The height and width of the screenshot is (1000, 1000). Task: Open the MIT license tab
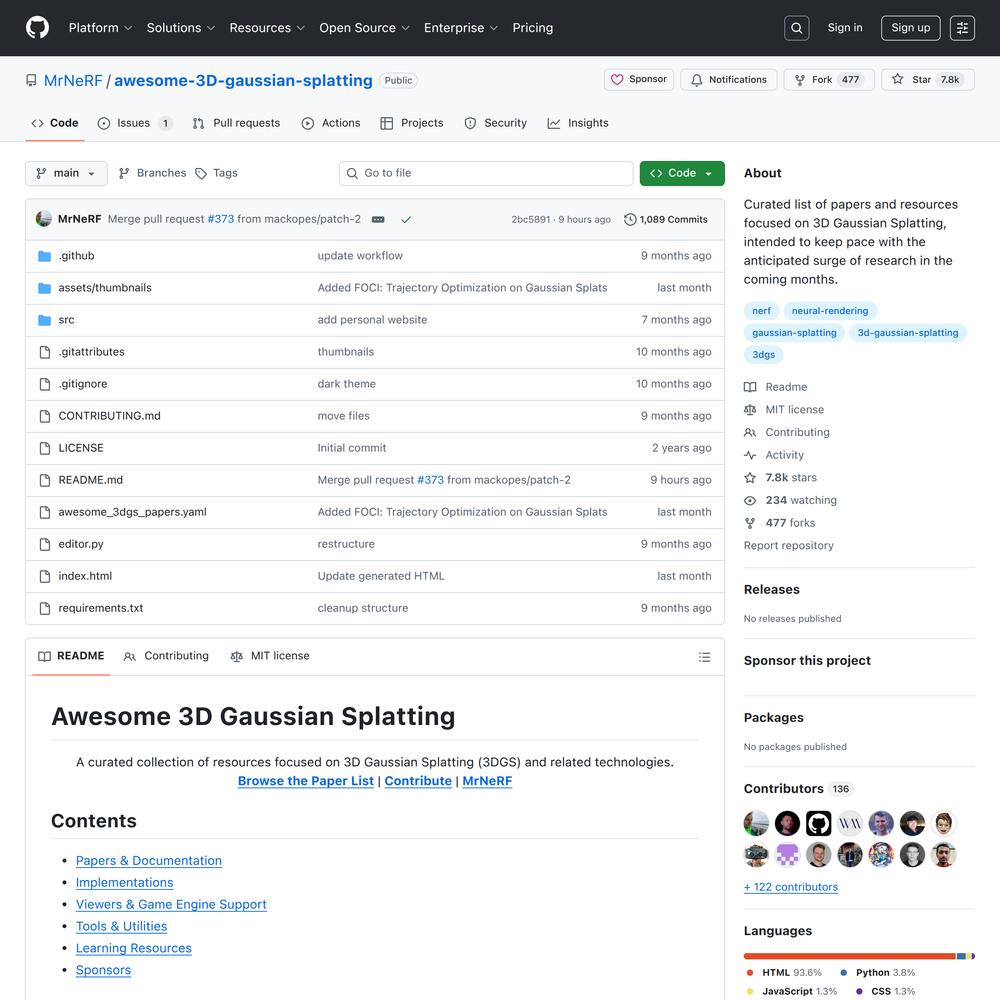[270, 656]
